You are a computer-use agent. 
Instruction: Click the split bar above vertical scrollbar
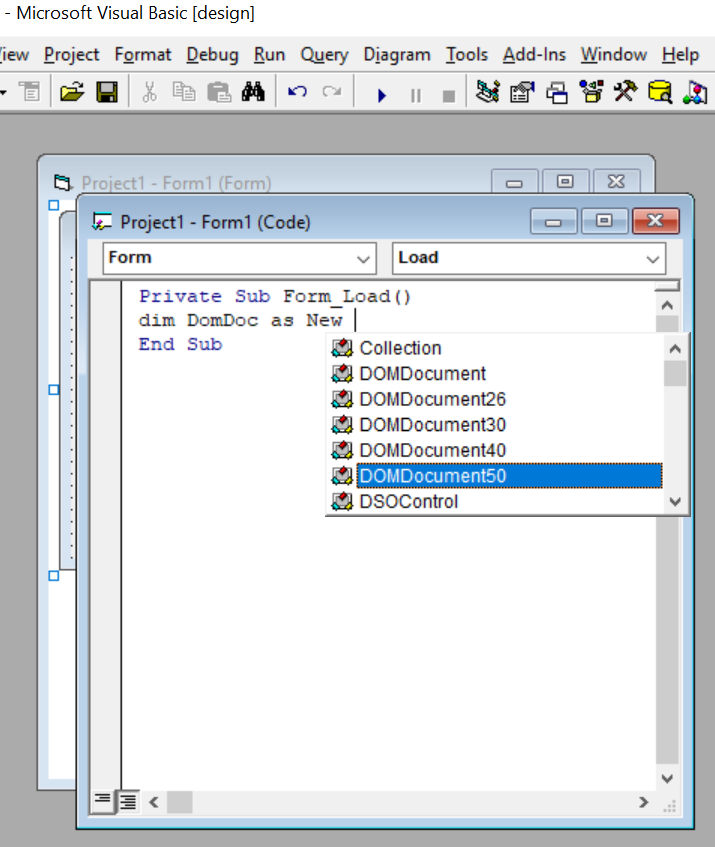click(x=667, y=286)
